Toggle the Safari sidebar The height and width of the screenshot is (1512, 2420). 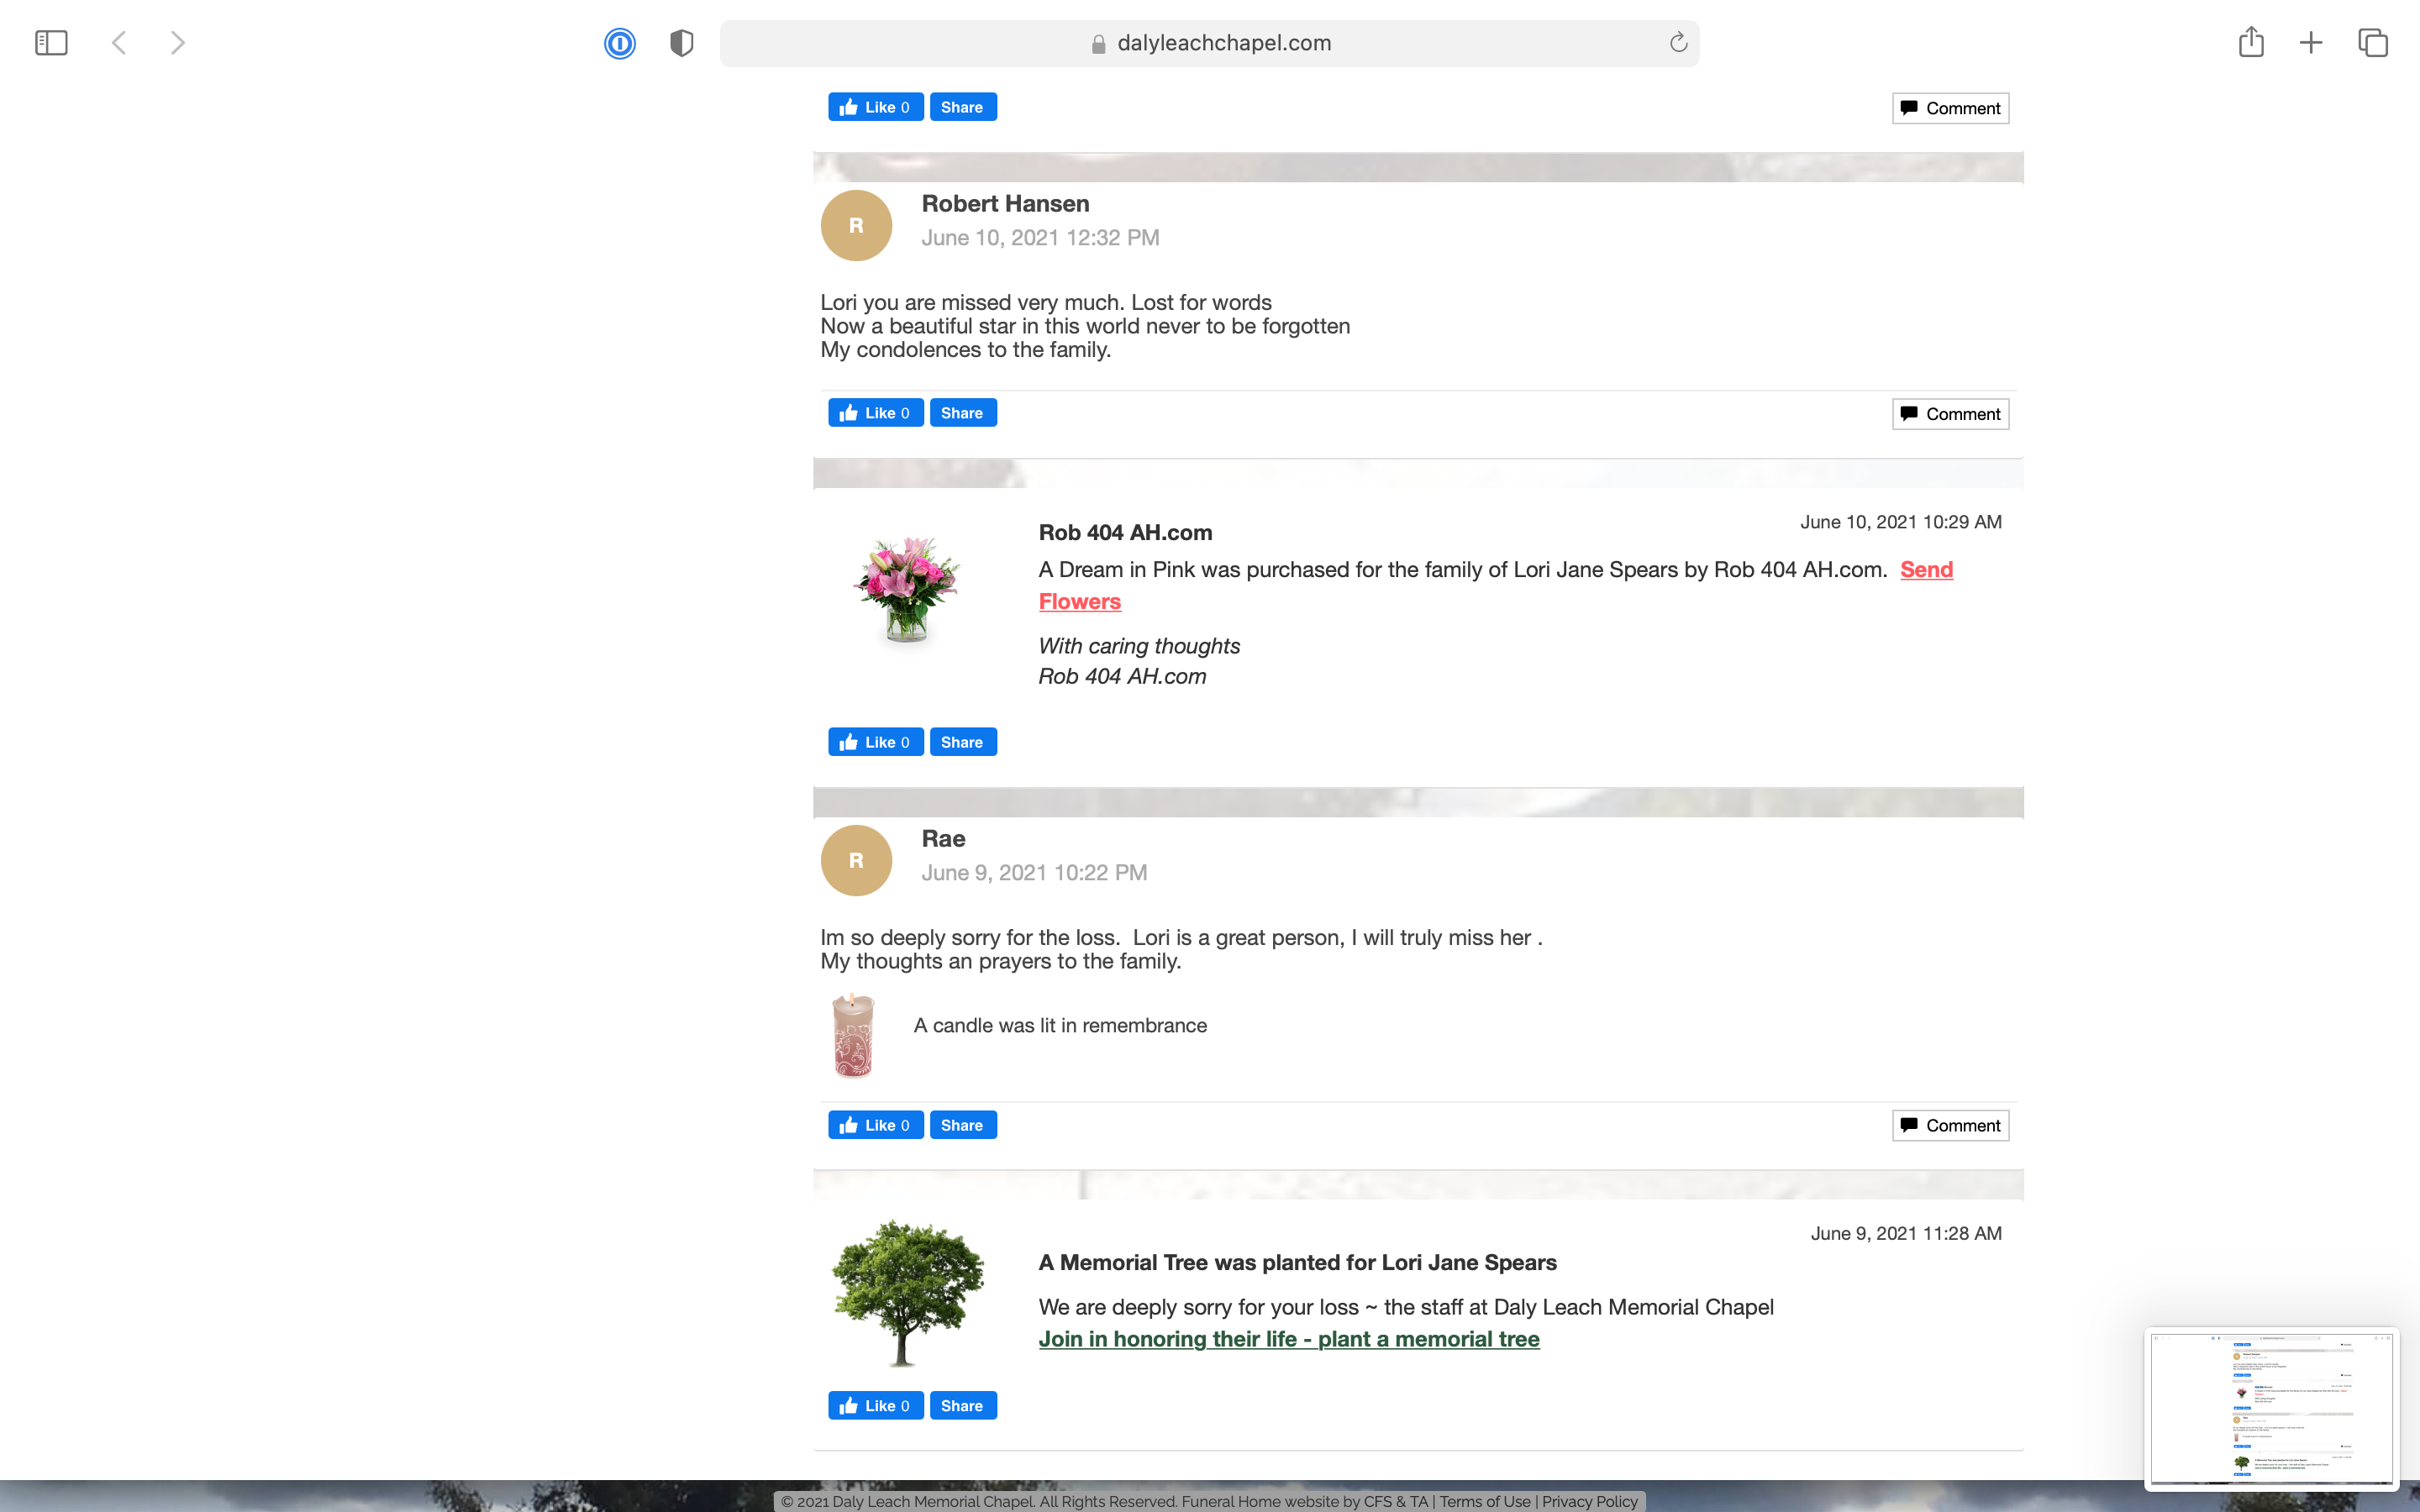(x=51, y=43)
